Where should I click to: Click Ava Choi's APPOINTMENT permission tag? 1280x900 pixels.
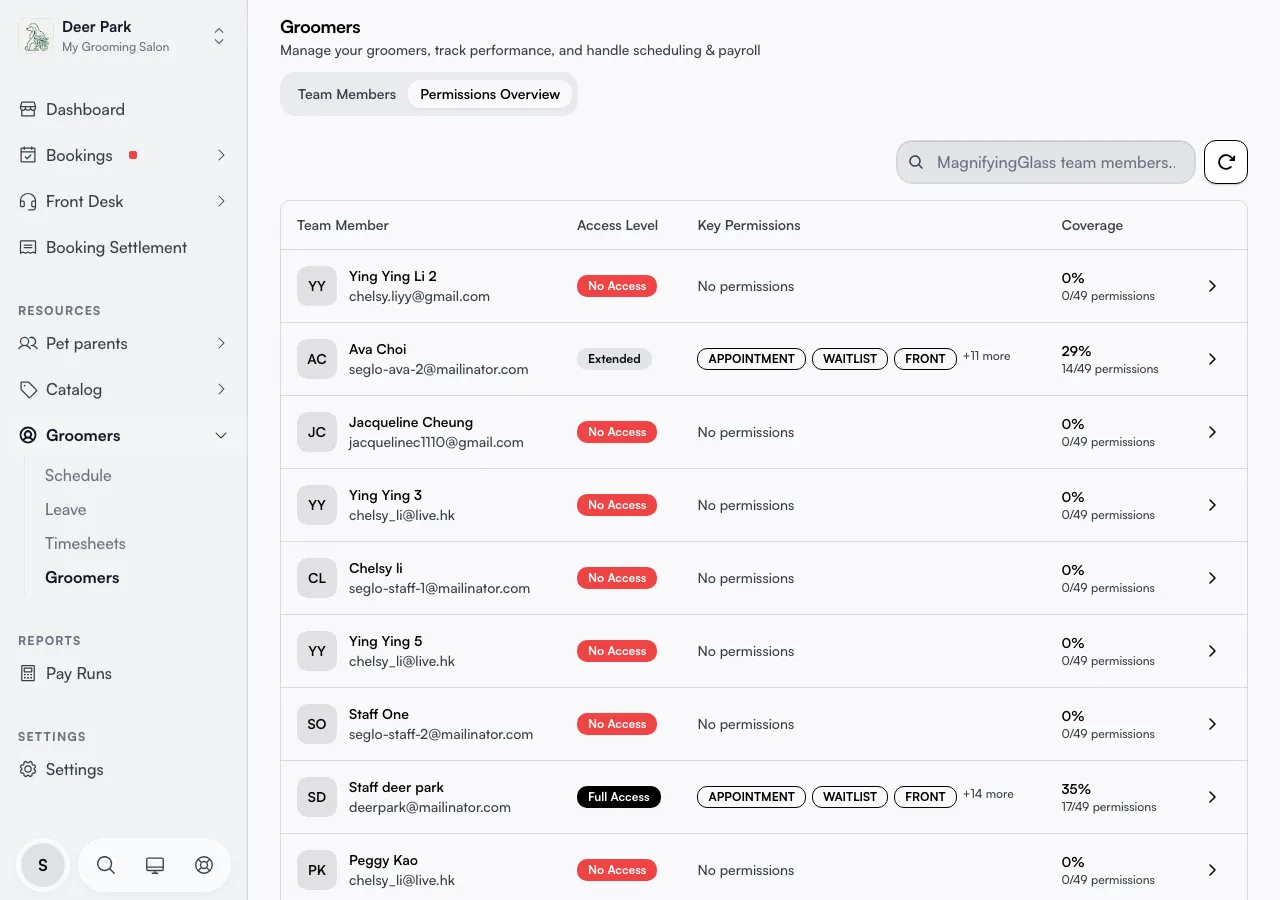[751, 359]
